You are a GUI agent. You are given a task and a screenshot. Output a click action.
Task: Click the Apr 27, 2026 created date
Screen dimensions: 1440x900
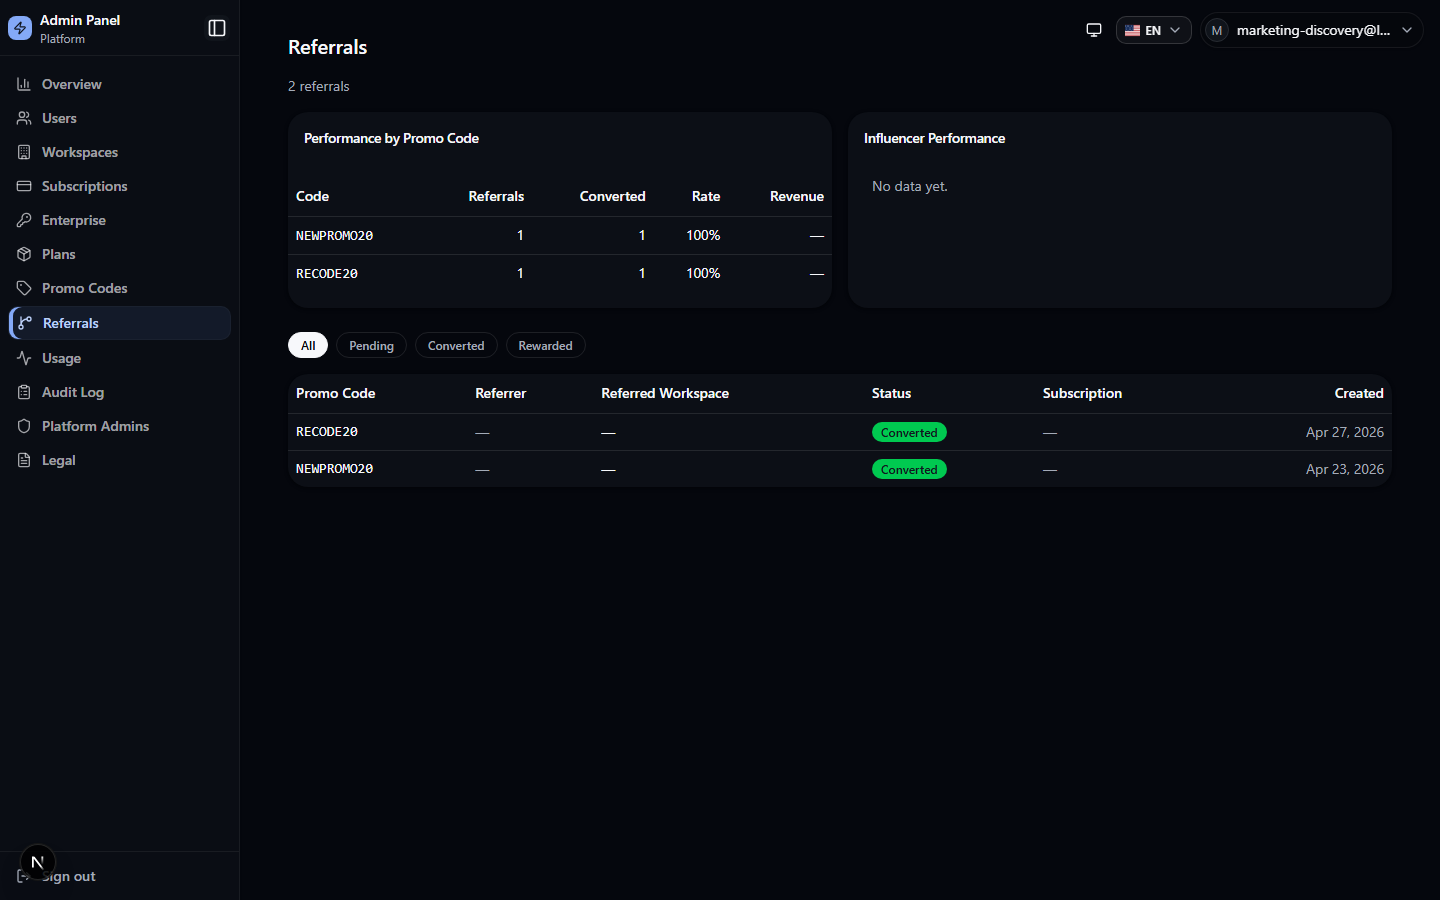coord(1345,432)
